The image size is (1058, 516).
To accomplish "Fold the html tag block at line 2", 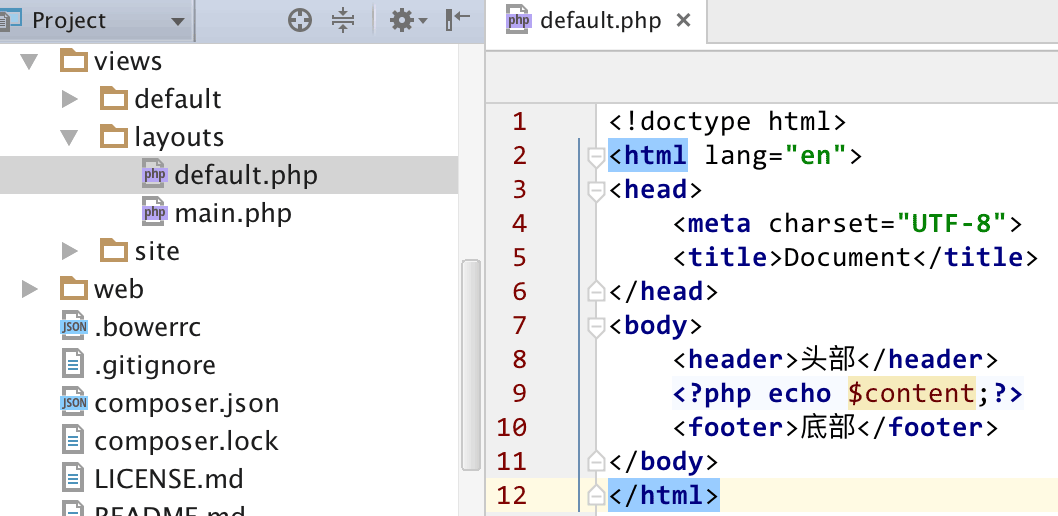I will 596,156.
